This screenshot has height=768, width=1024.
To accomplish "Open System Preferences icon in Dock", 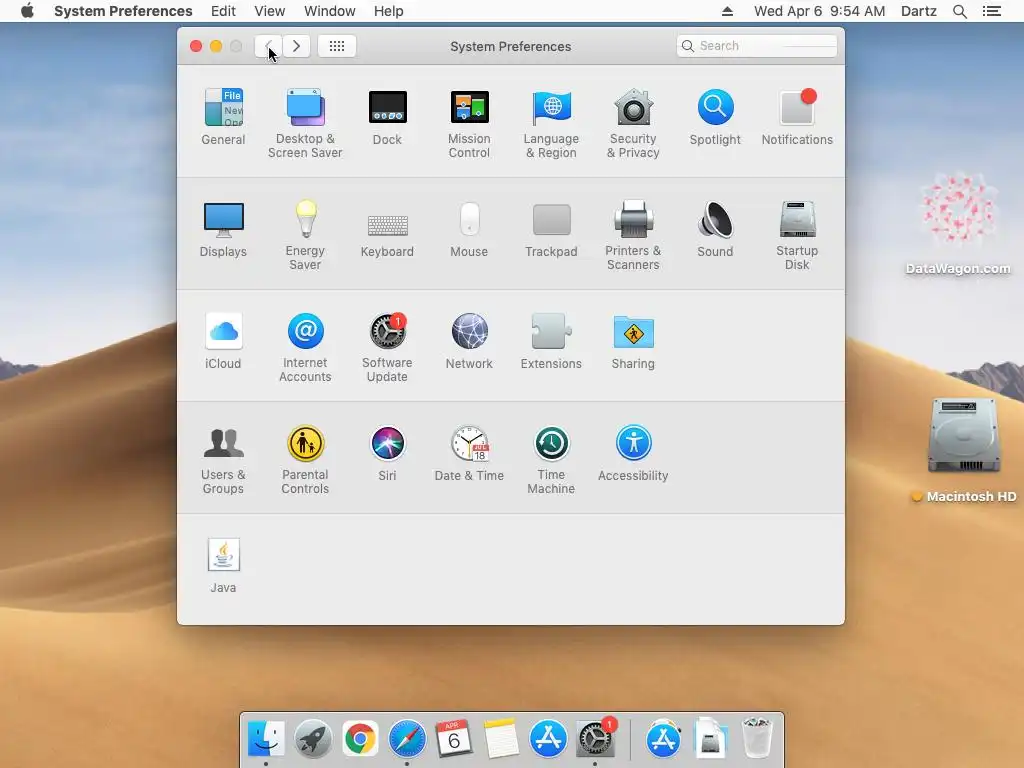I will click(595, 739).
